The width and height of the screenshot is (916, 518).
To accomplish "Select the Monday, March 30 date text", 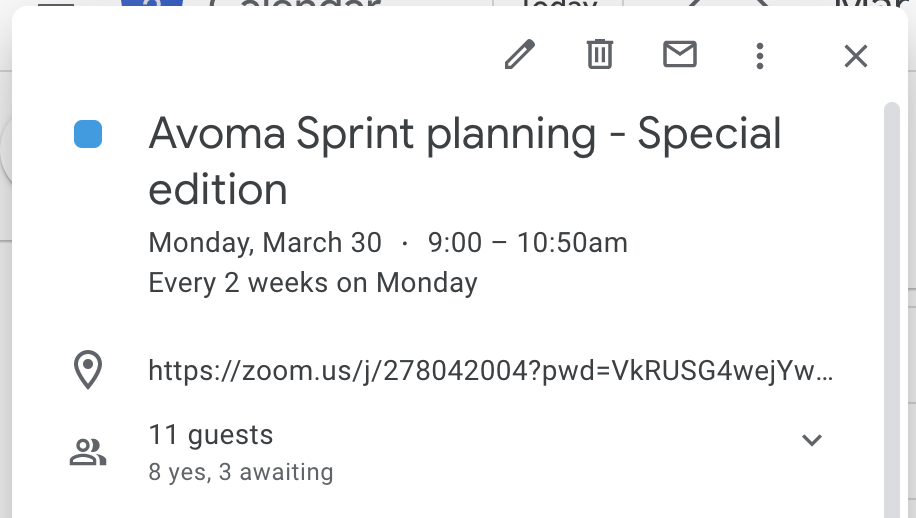I will click(265, 243).
